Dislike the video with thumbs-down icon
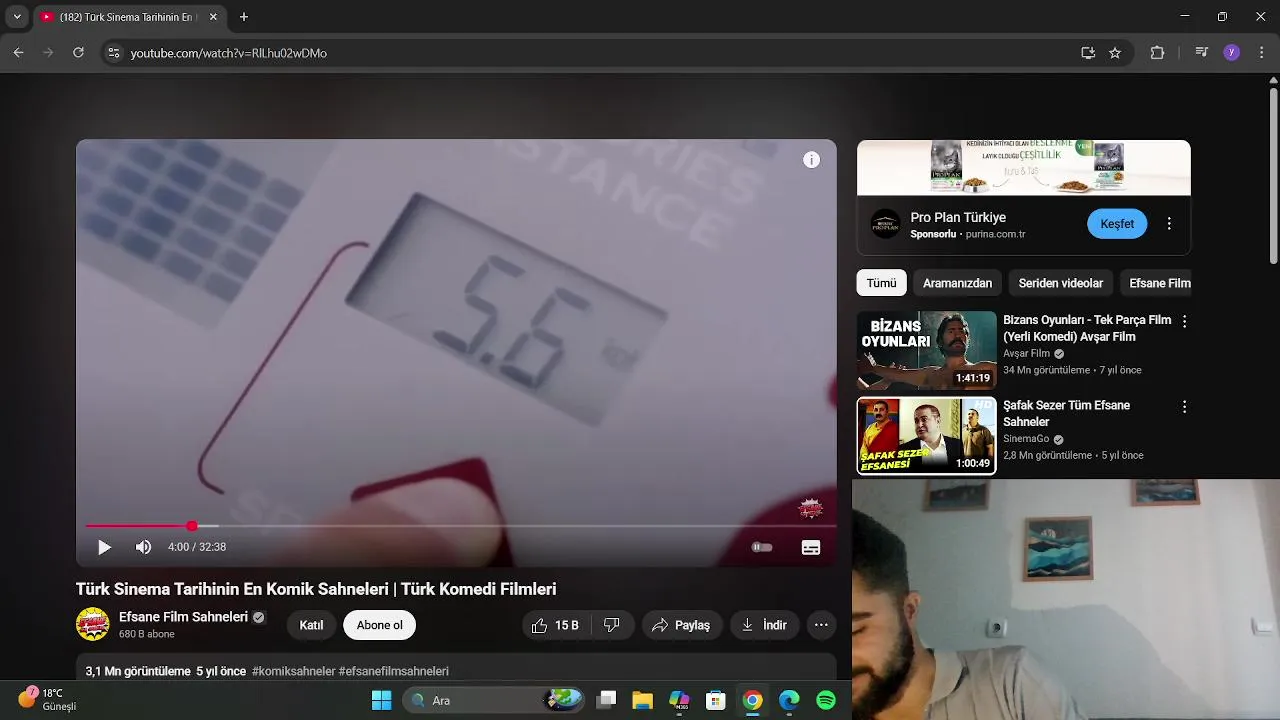 (612, 625)
